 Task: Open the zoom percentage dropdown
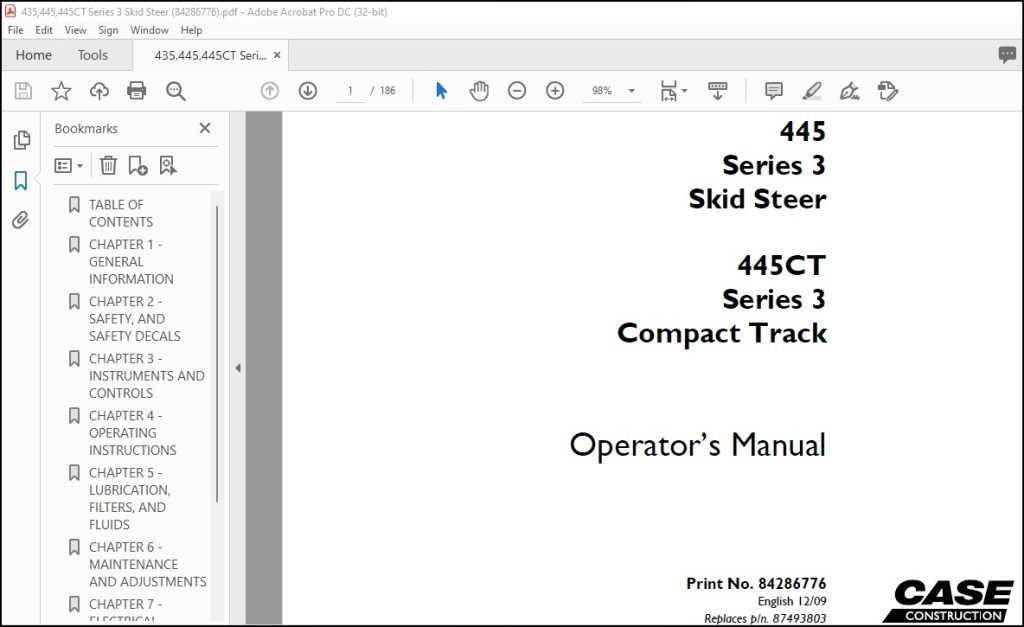[x=632, y=91]
